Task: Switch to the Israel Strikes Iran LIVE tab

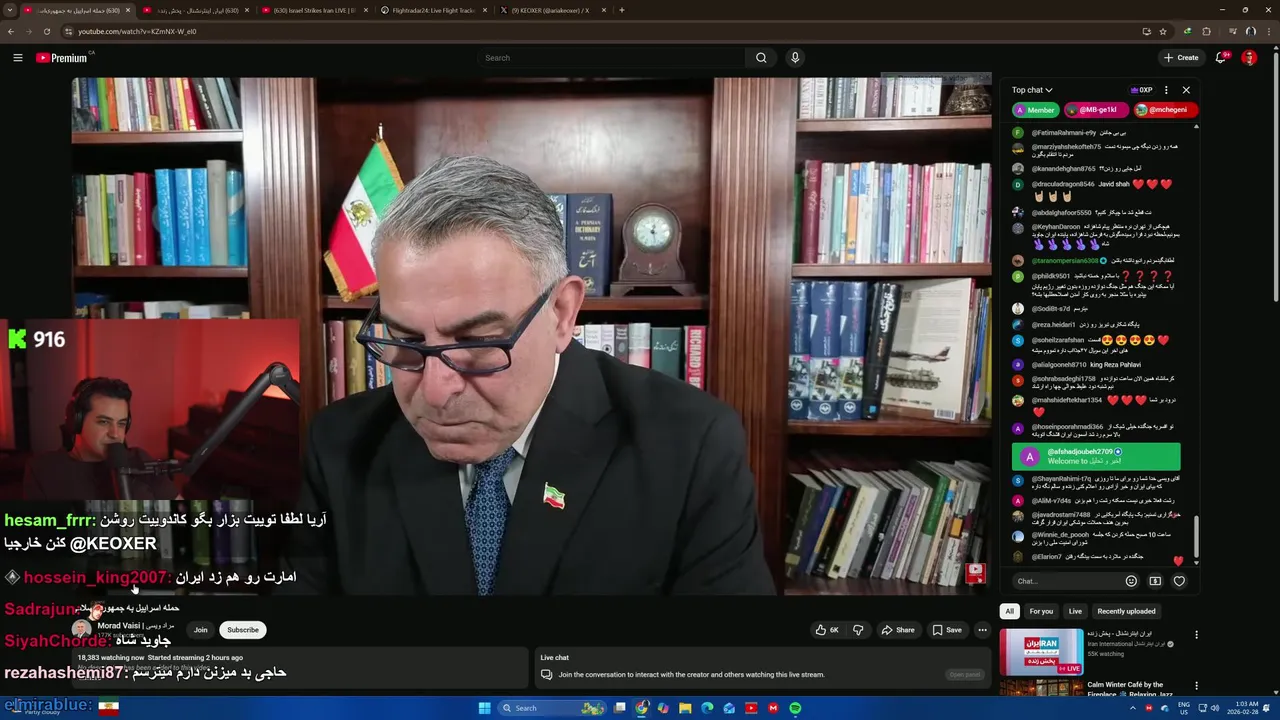Action: click(314, 10)
